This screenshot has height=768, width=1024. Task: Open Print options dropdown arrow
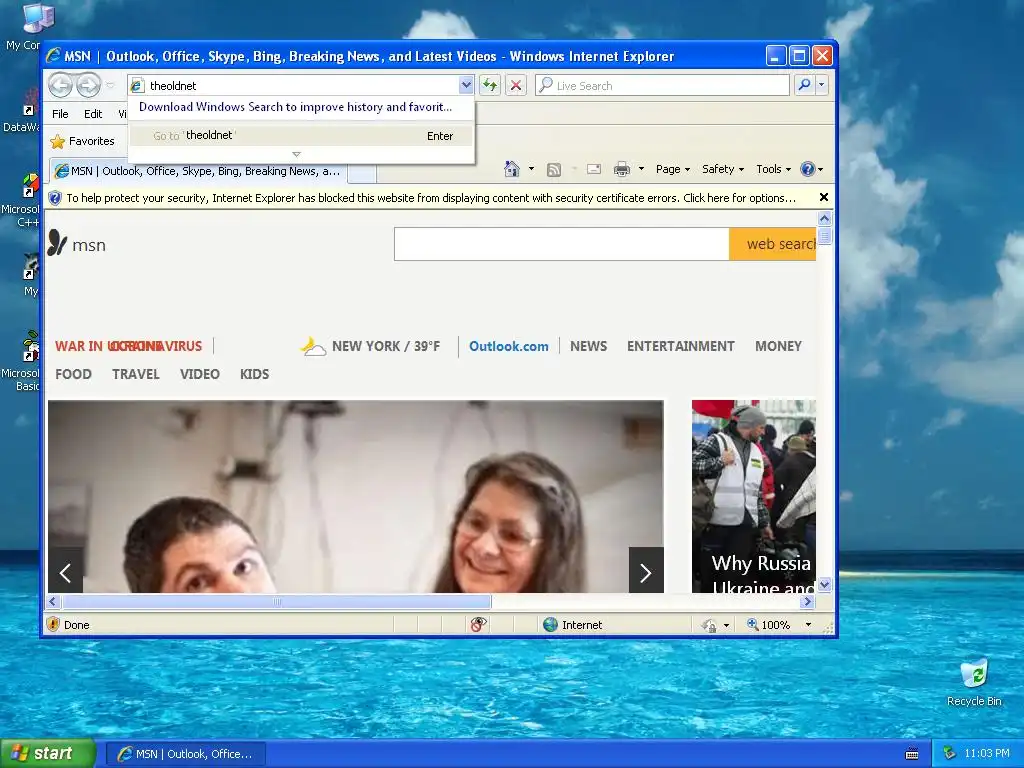(x=641, y=169)
